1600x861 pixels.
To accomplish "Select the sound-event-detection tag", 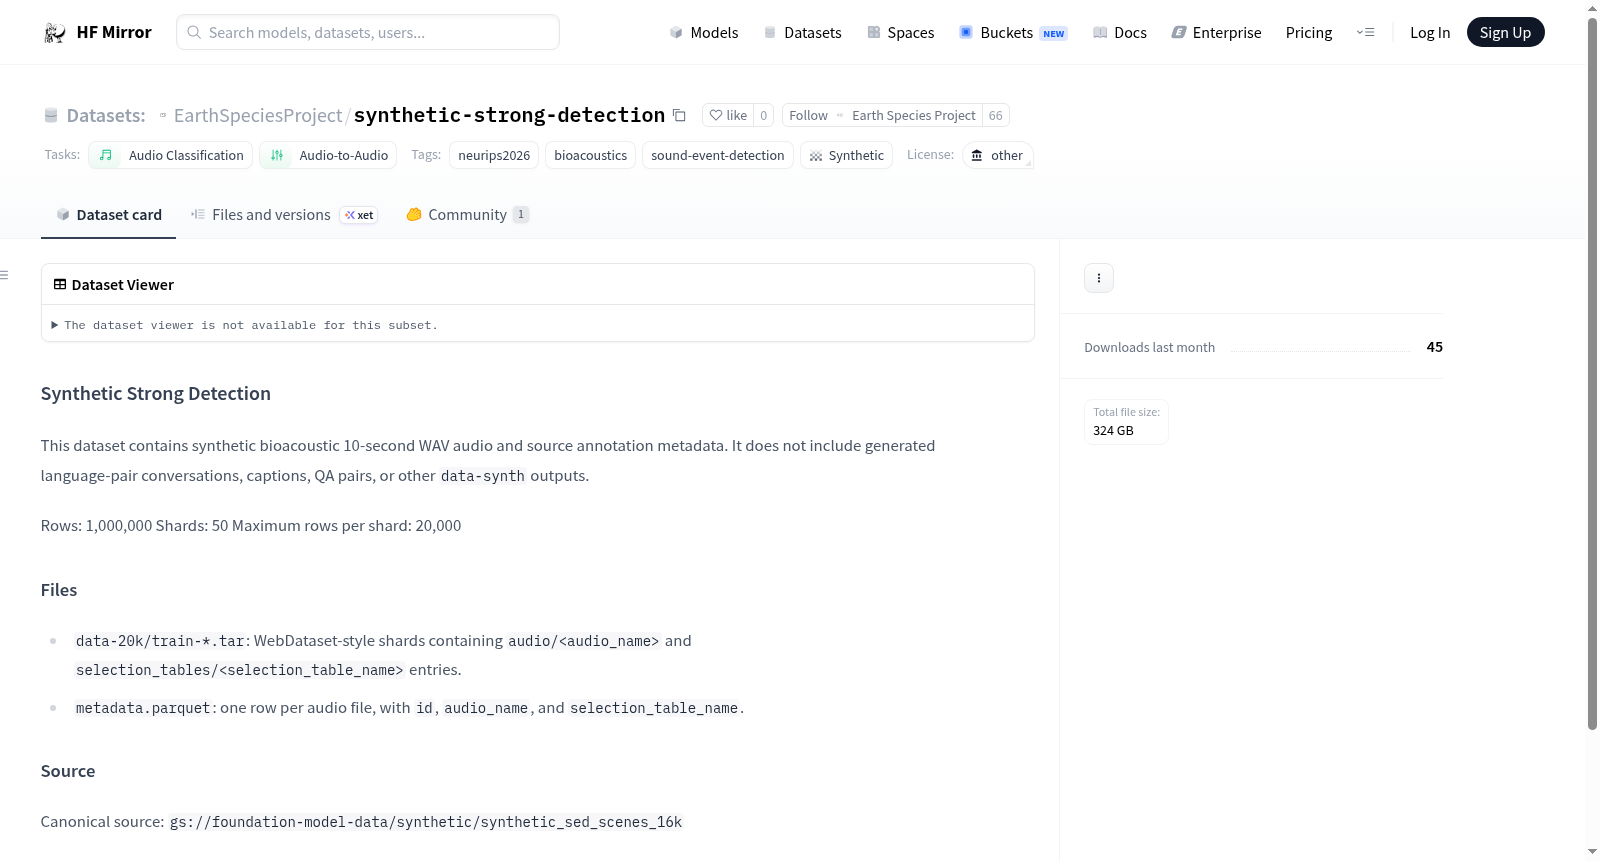I will tap(718, 155).
